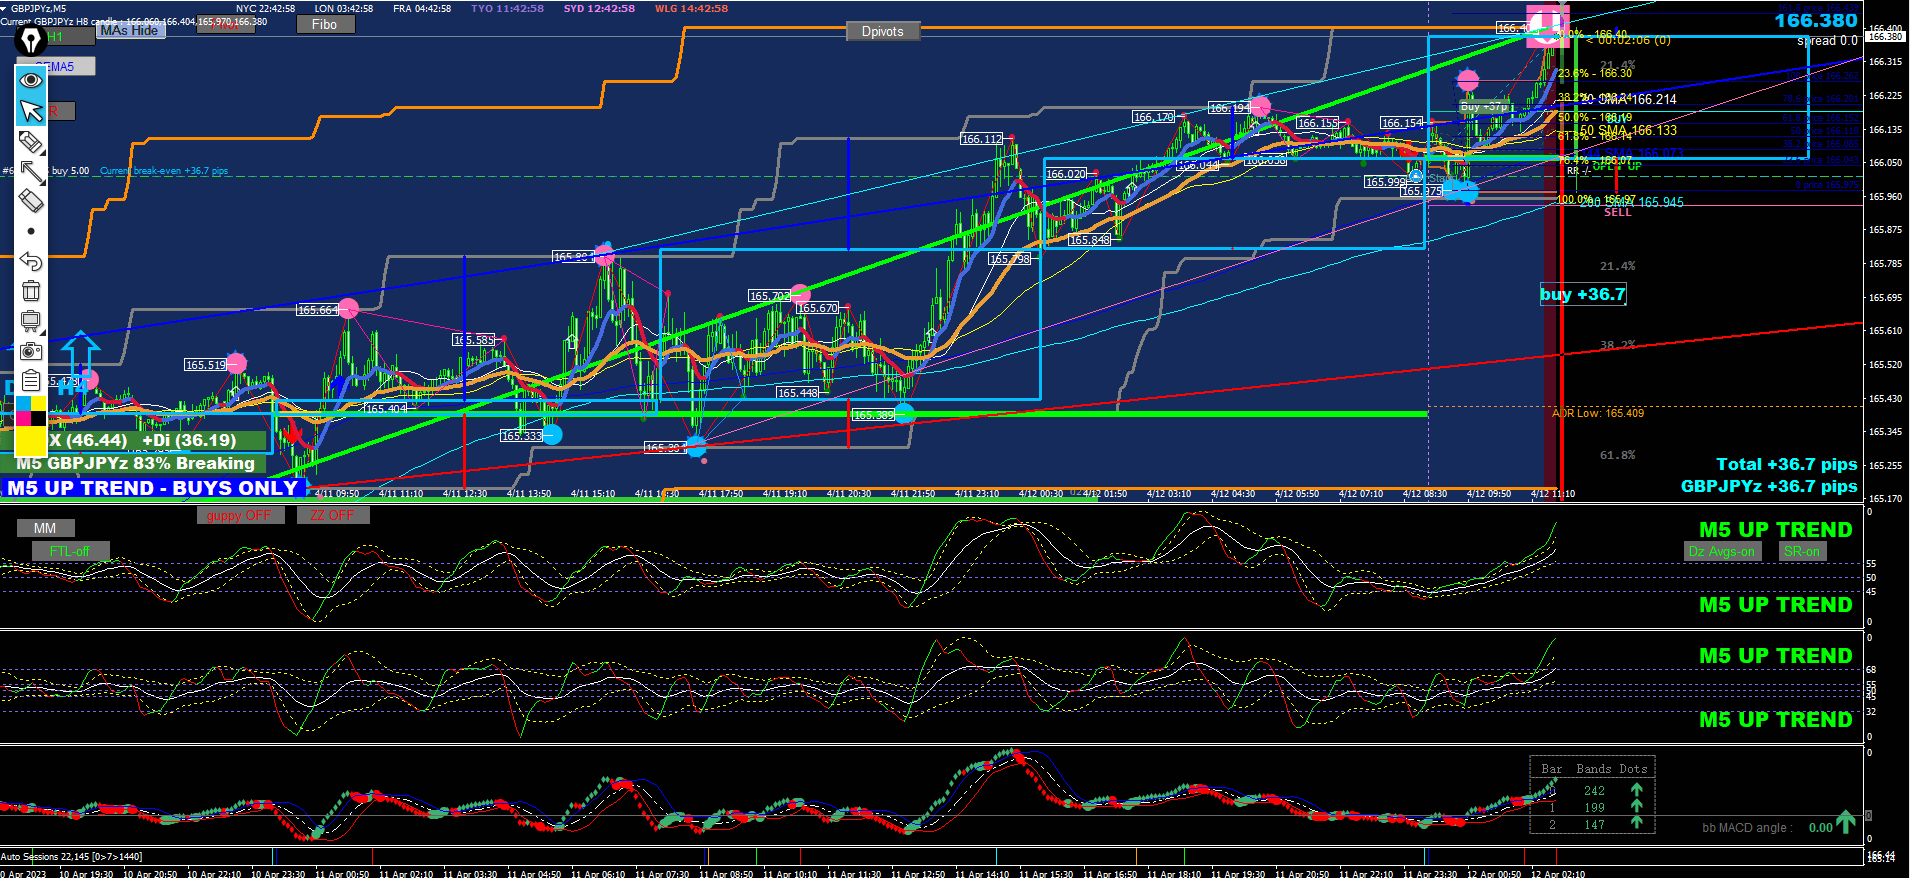
Task: Click the buy +36.7 trade label
Action: 1583,294
